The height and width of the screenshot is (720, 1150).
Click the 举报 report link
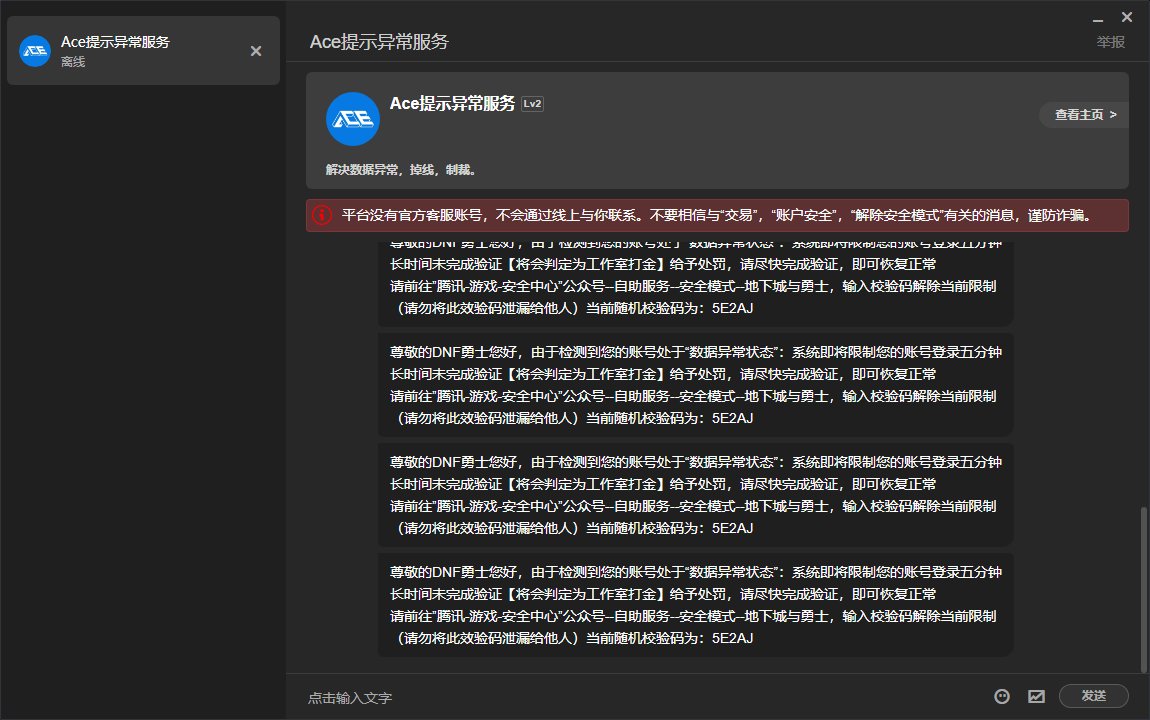point(1110,42)
